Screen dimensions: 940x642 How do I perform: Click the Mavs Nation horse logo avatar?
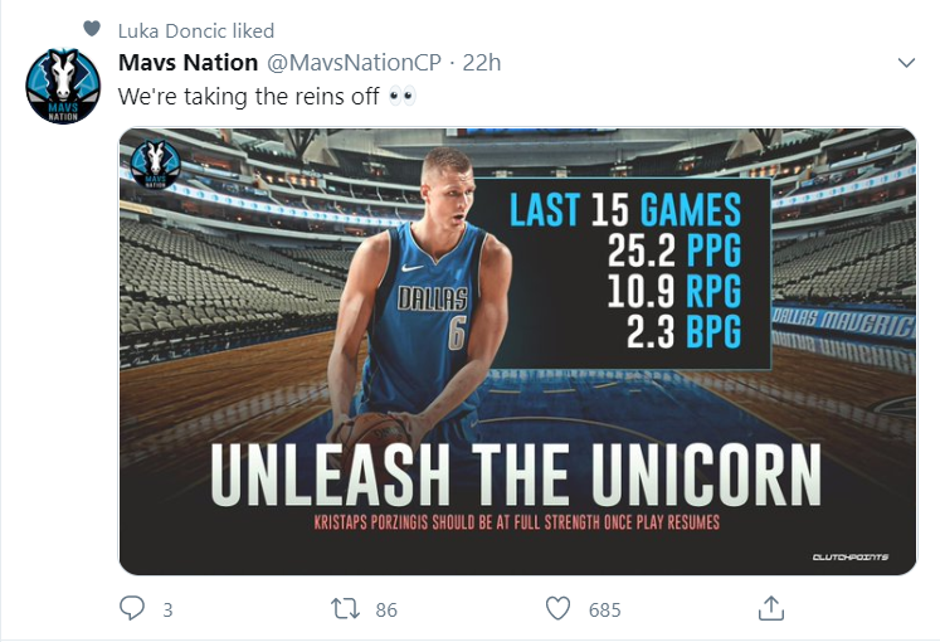tap(63, 80)
